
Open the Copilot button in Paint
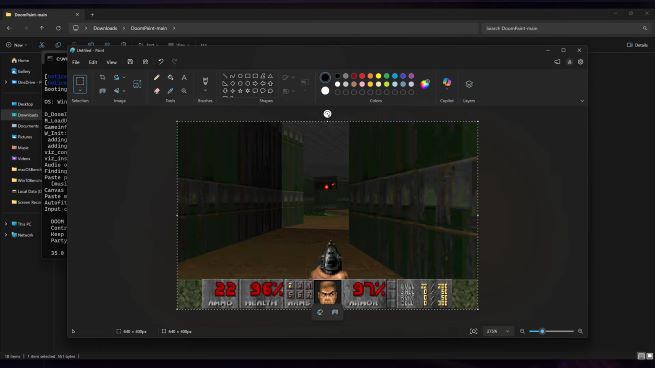[x=447, y=83]
